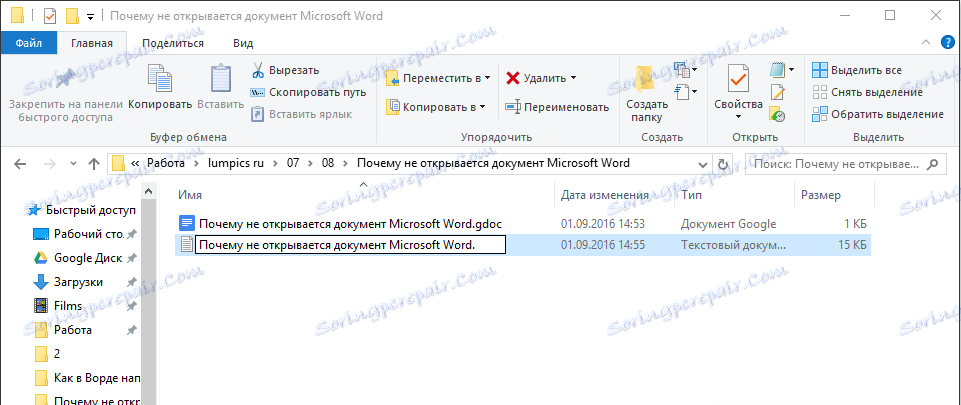Click Создать папку folder icon
The height and width of the screenshot is (405, 961).
tap(647, 78)
